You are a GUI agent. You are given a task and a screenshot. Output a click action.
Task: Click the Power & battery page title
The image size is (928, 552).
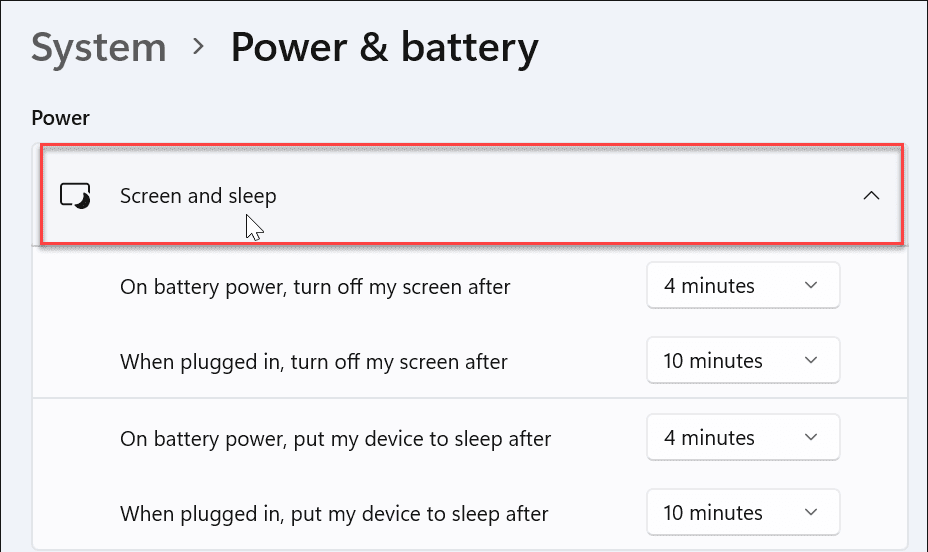pyautogui.click(x=385, y=47)
